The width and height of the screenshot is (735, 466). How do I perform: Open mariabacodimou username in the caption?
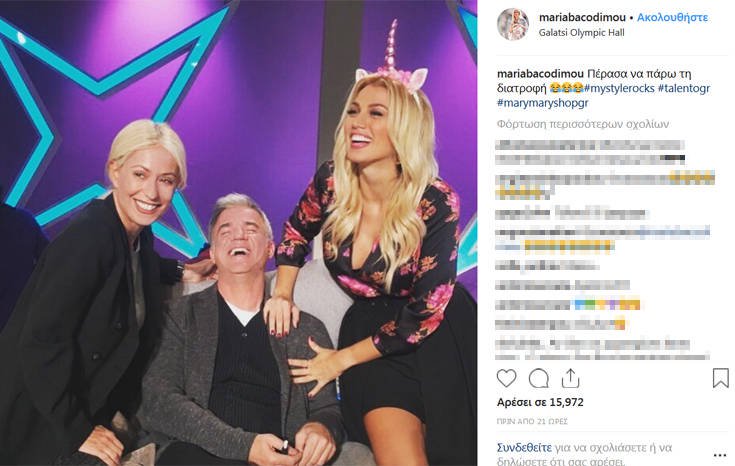tap(540, 74)
